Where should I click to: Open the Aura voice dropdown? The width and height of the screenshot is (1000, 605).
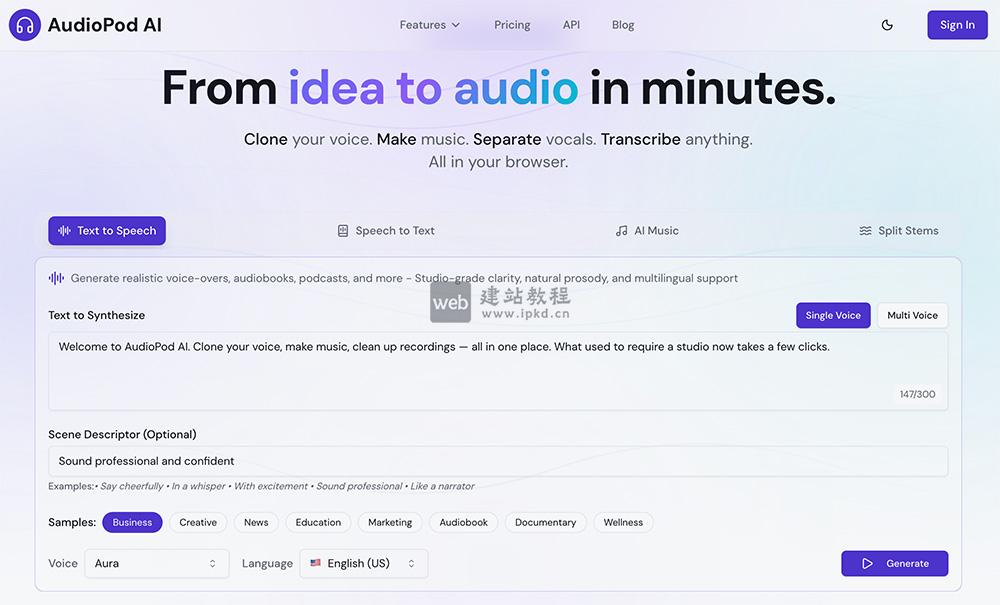[x=156, y=563]
